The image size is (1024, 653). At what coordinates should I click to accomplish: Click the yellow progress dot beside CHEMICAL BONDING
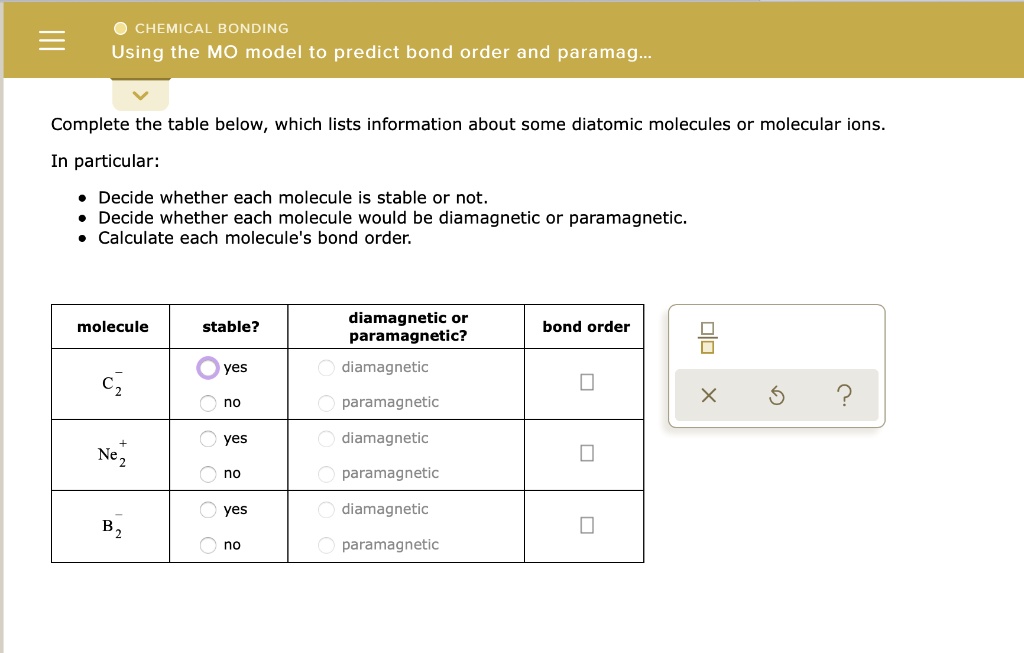coord(120,29)
